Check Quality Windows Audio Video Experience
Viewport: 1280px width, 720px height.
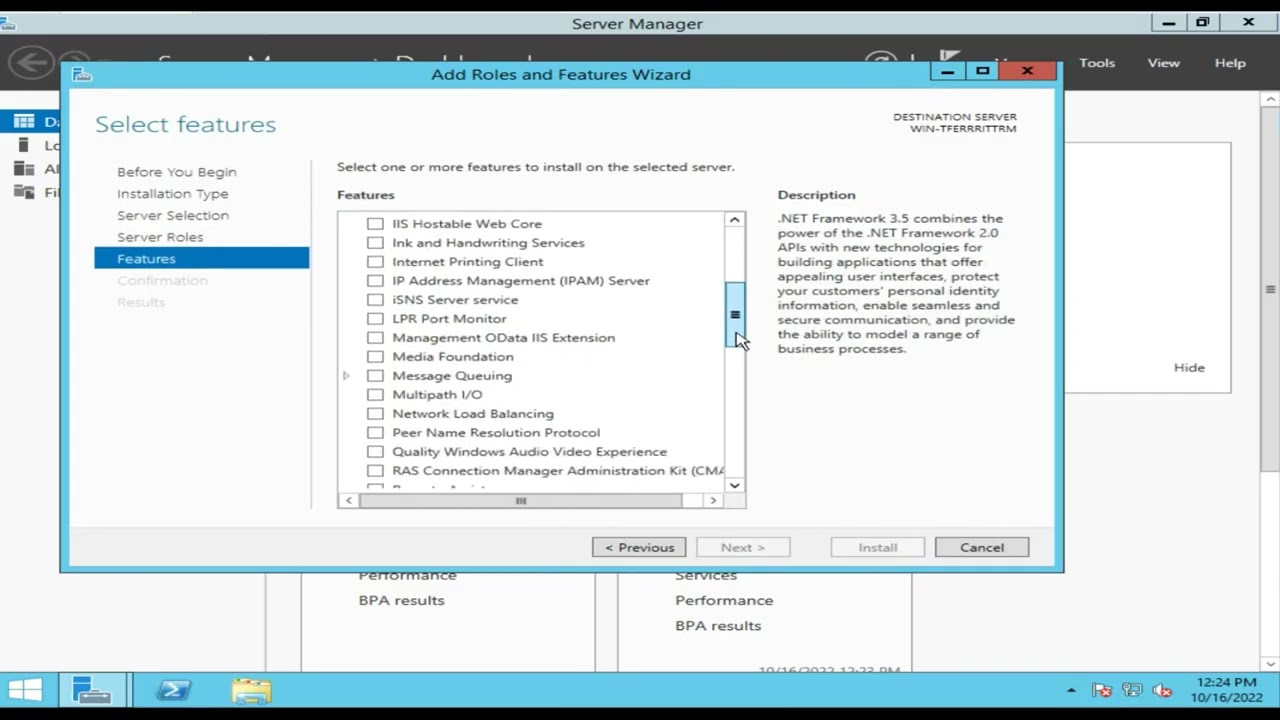pos(375,452)
